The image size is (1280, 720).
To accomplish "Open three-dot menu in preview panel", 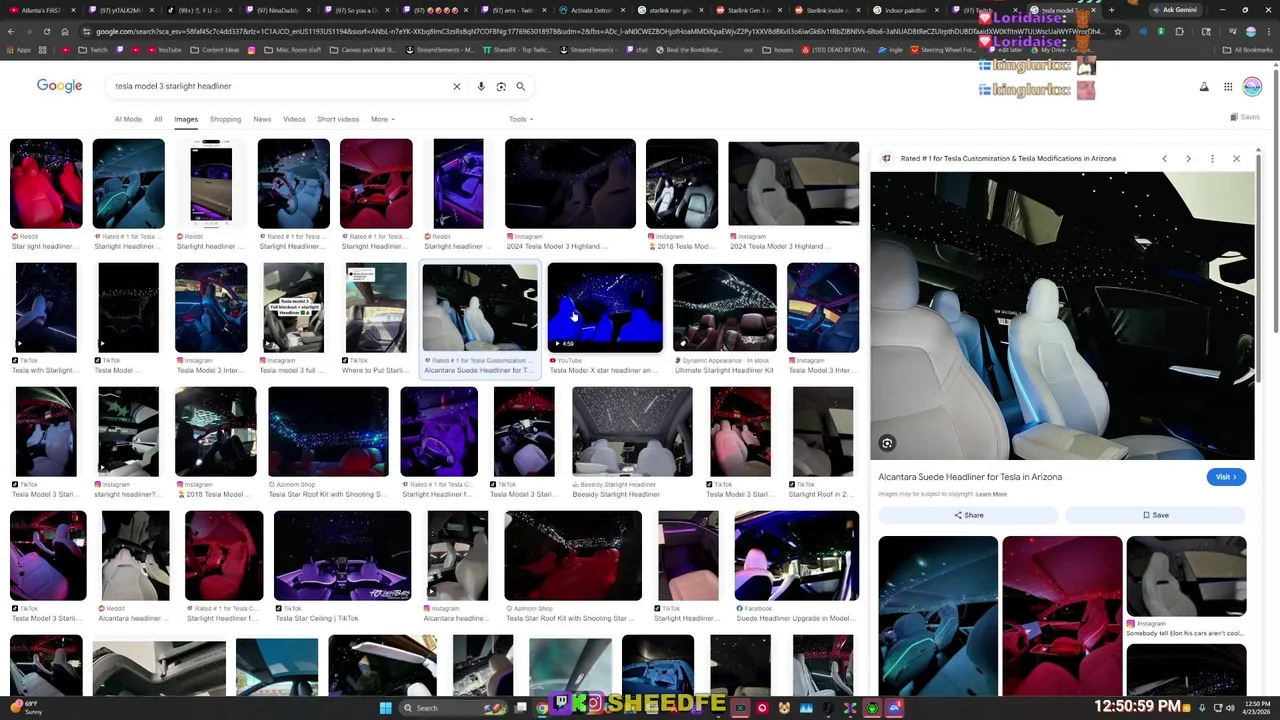I will [x=1212, y=158].
